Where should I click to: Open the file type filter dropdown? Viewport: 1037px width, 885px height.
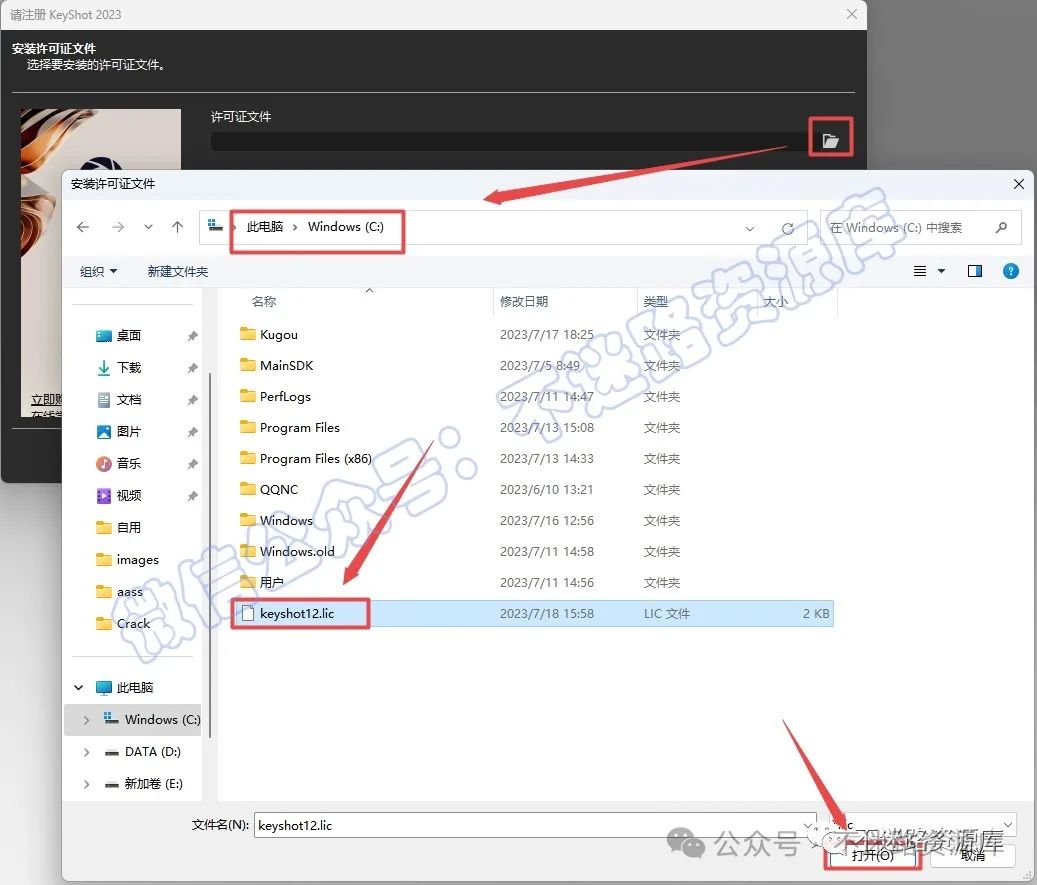click(x=1008, y=825)
